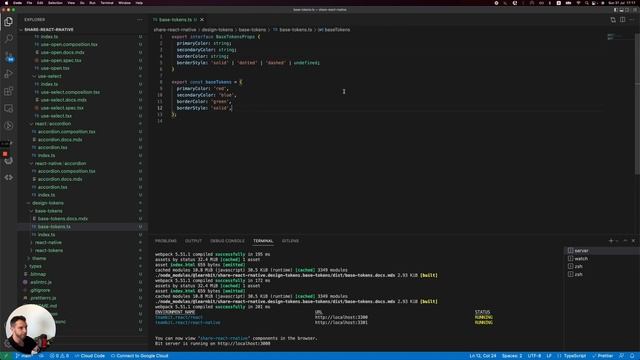Collapse the react-native/accordion folder
Screen dimensions: 640x360
click(82, 163)
